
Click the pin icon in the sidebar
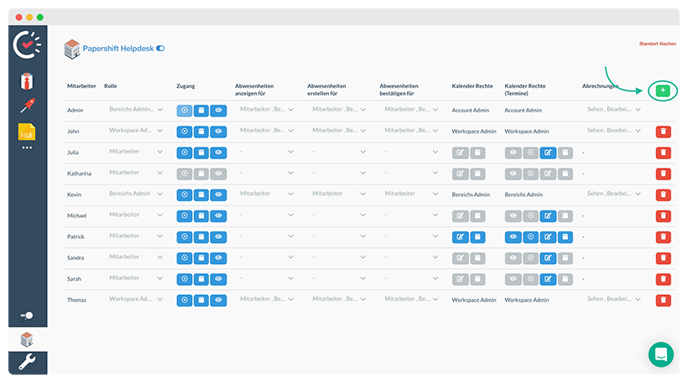27,315
